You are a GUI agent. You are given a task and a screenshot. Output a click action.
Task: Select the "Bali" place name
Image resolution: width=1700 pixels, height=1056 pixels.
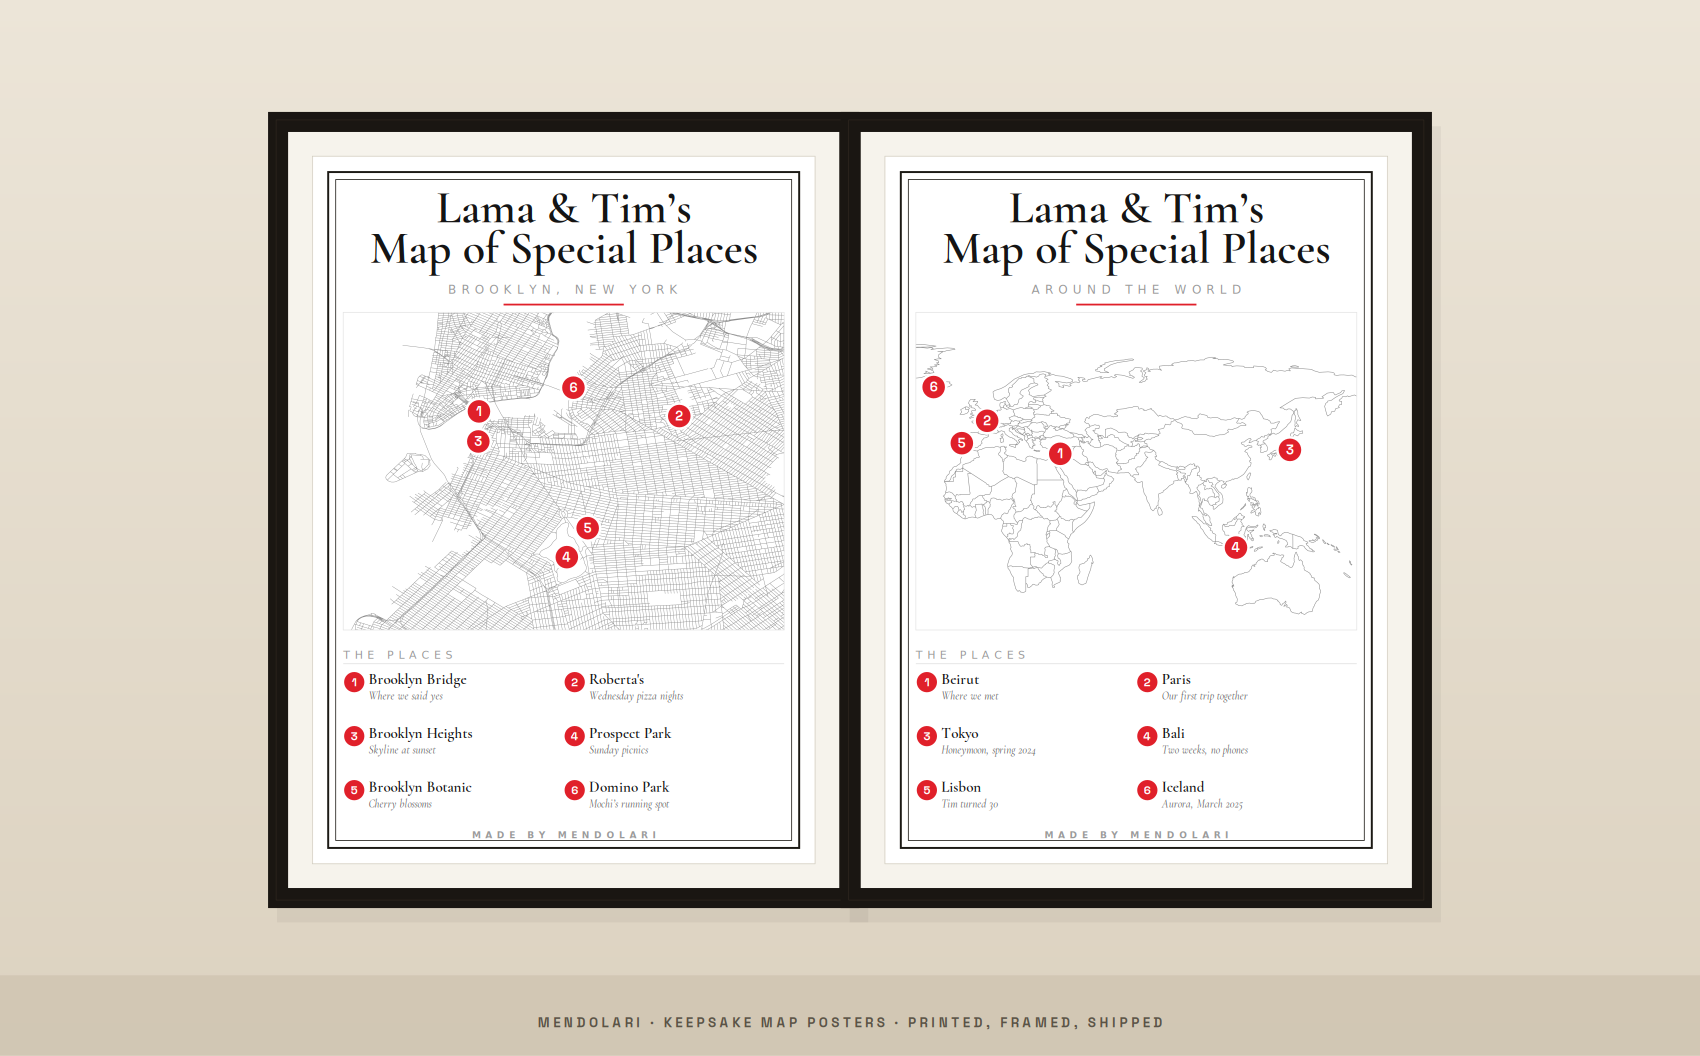point(1173,733)
